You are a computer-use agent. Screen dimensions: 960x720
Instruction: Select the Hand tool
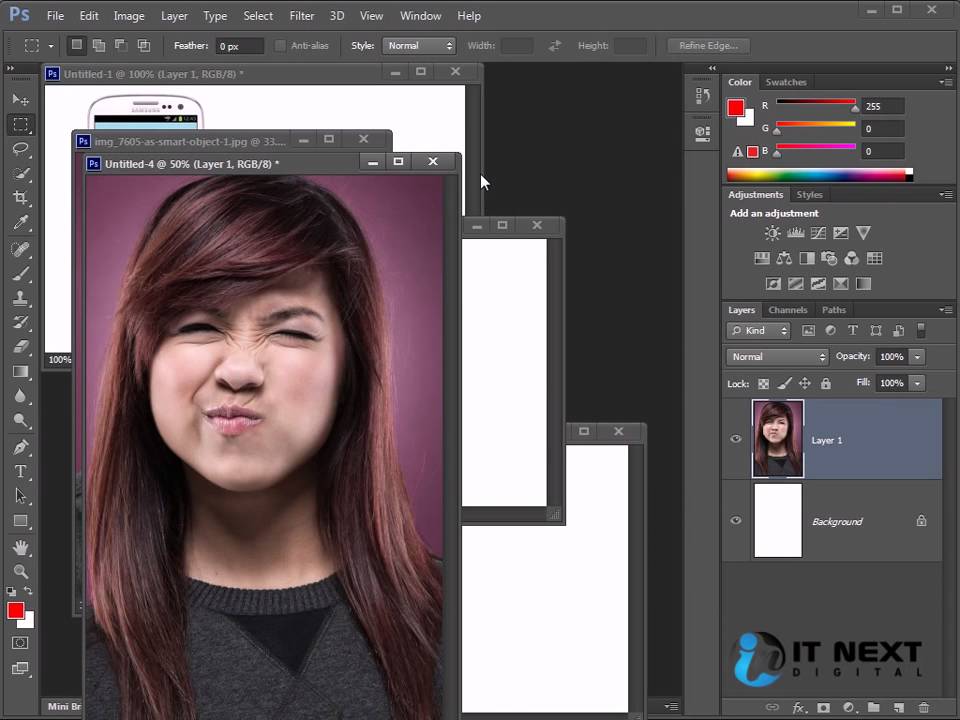20,547
